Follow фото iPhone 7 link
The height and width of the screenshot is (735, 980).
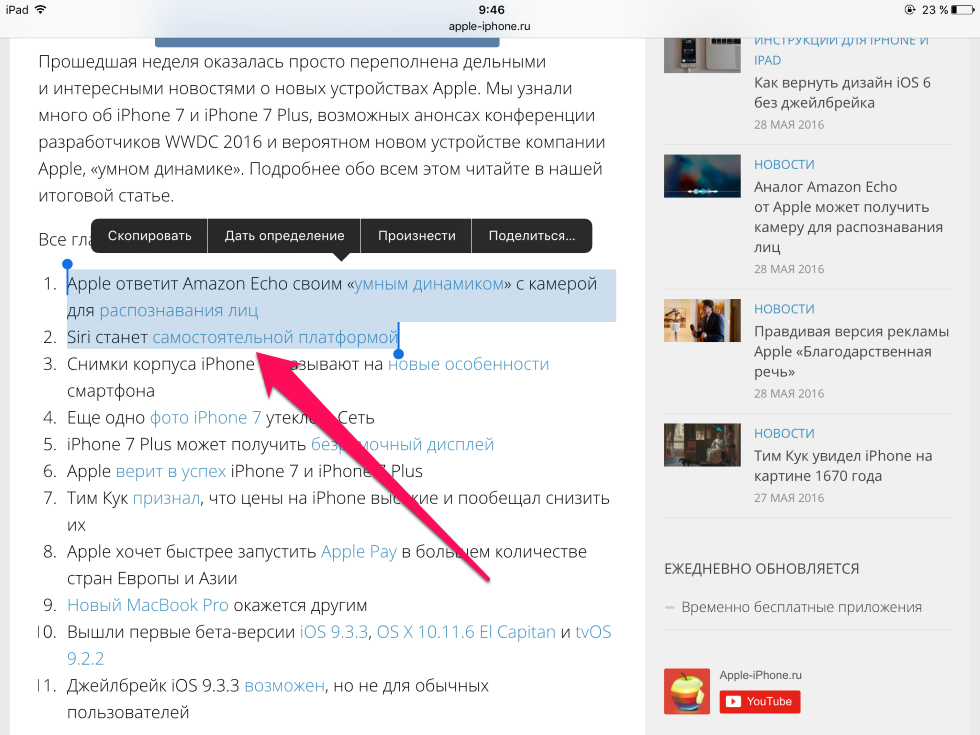coord(206,418)
